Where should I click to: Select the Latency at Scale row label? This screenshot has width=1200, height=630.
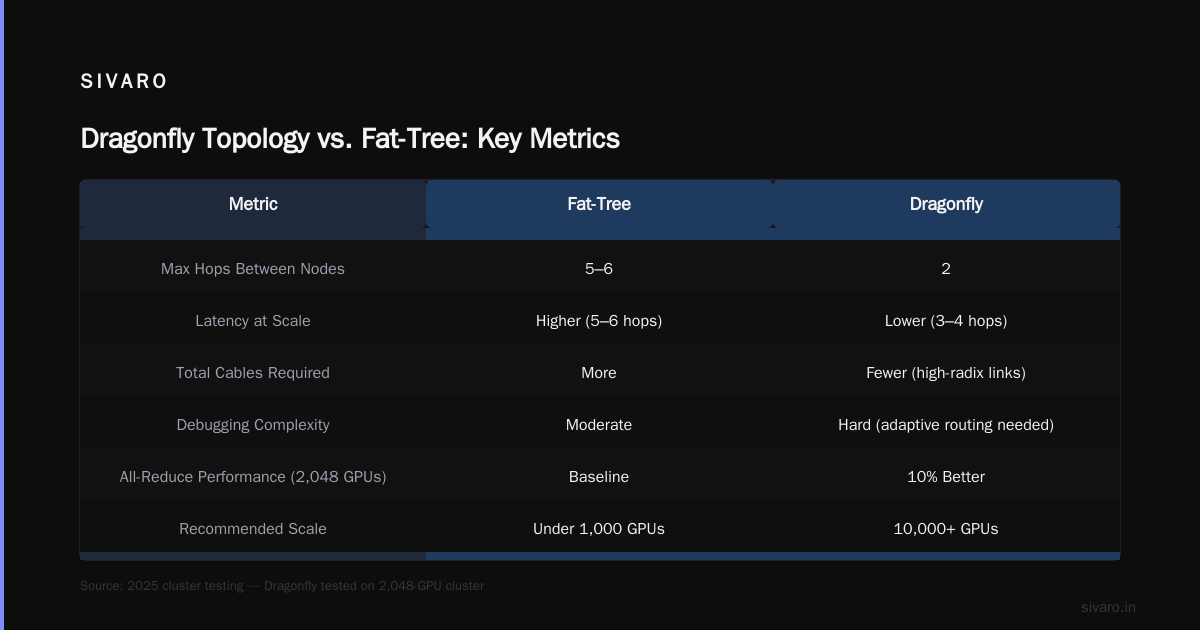253,321
